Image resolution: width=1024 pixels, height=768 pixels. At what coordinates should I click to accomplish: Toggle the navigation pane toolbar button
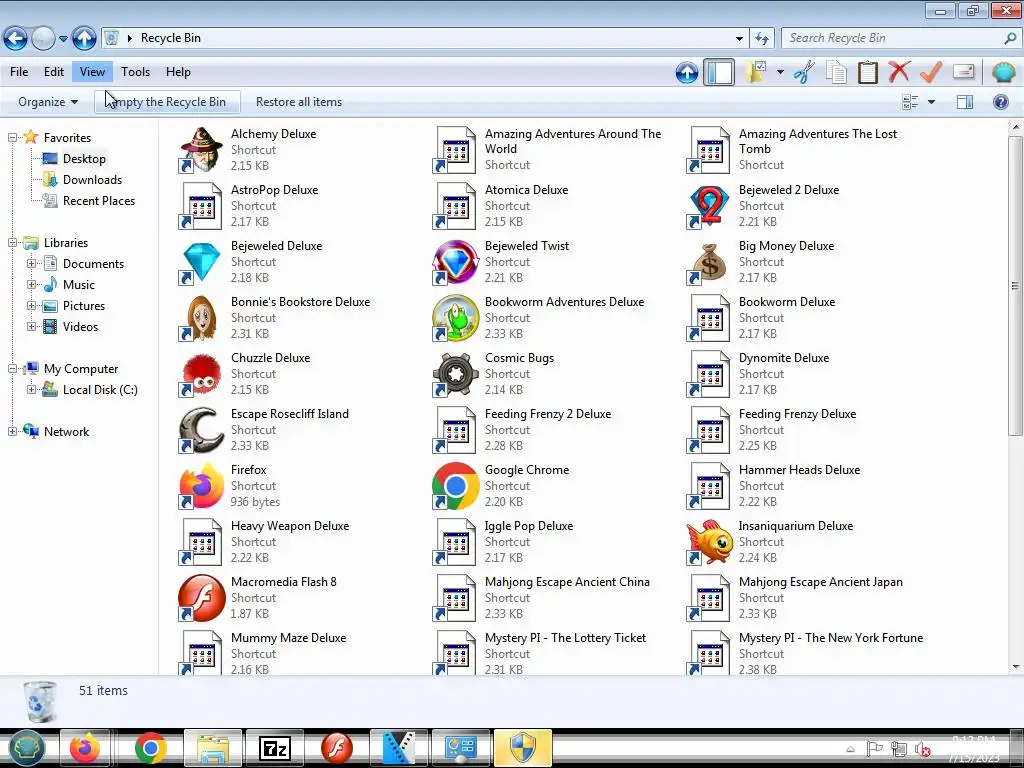719,72
